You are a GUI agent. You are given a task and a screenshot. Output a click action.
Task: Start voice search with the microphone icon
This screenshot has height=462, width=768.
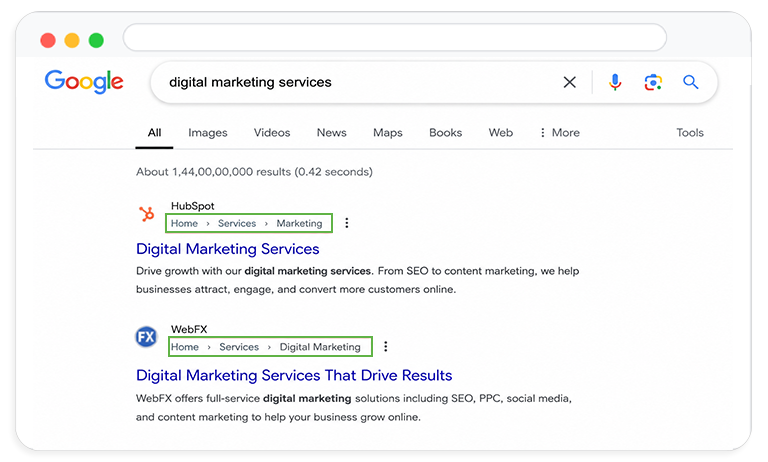(615, 82)
